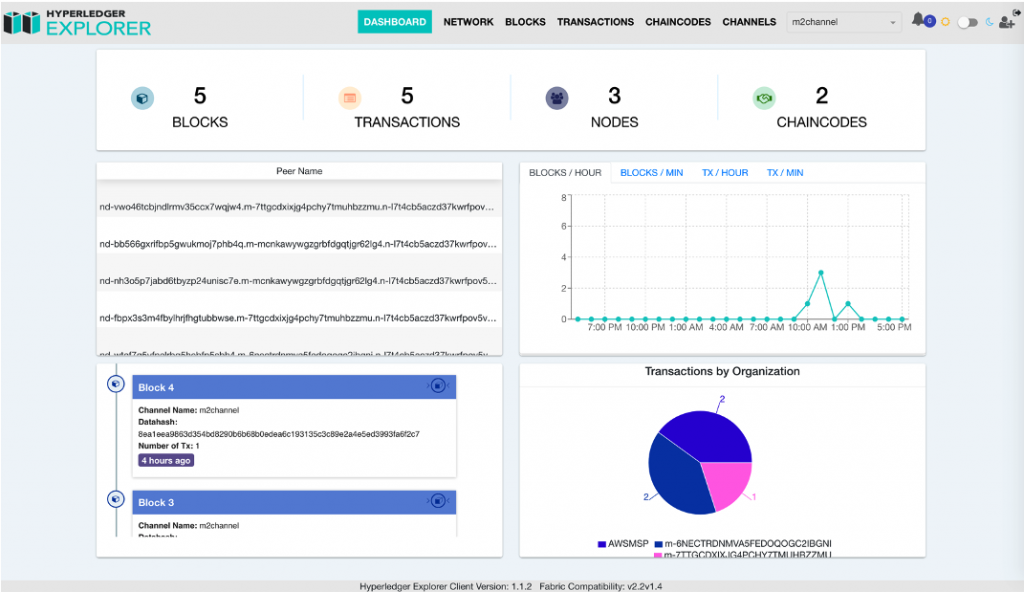Image resolution: width=1024 pixels, height=592 pixels.
Task: Switch to the TX / MIN tab
Action: click(785, 173)
